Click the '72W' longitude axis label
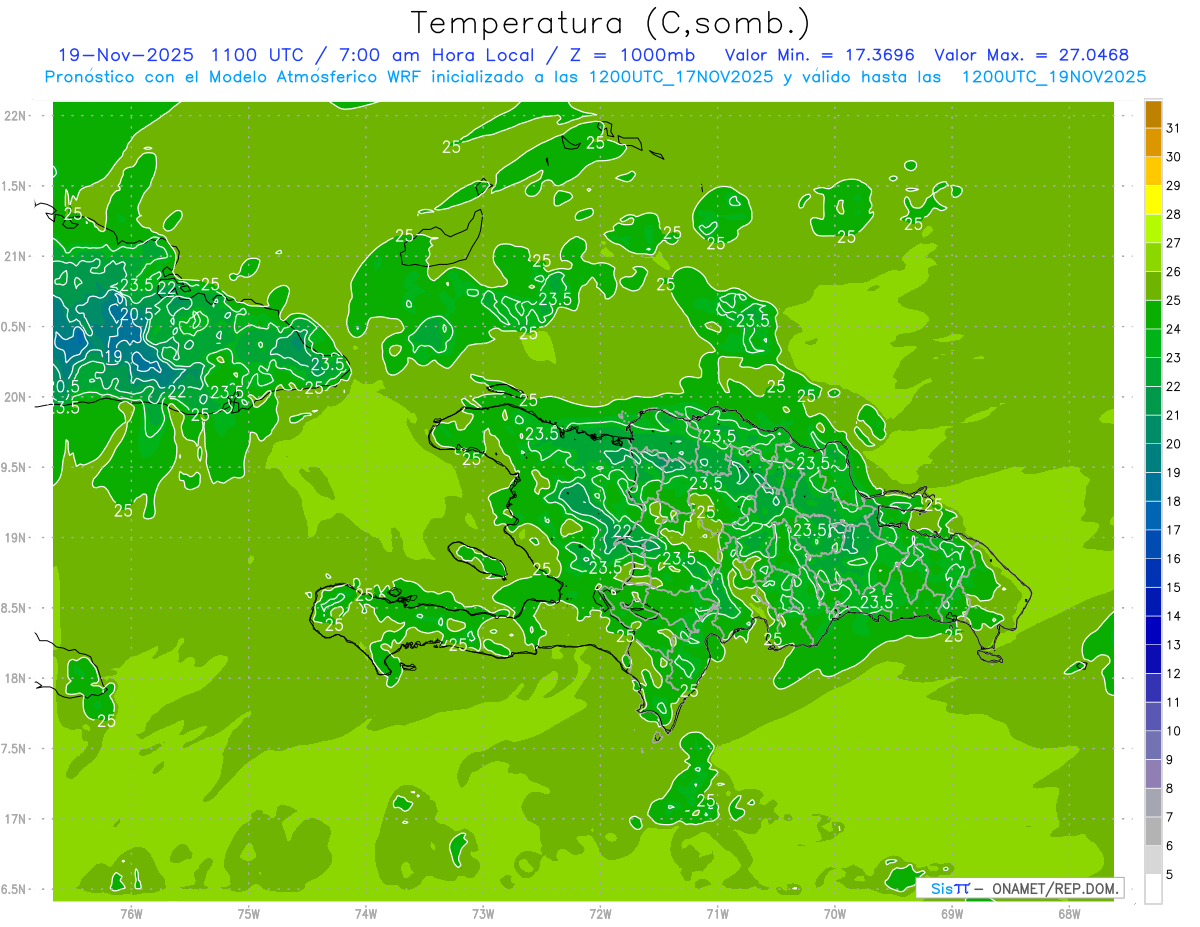Viewport: 1200px width, 927px height. pos(600,913)
